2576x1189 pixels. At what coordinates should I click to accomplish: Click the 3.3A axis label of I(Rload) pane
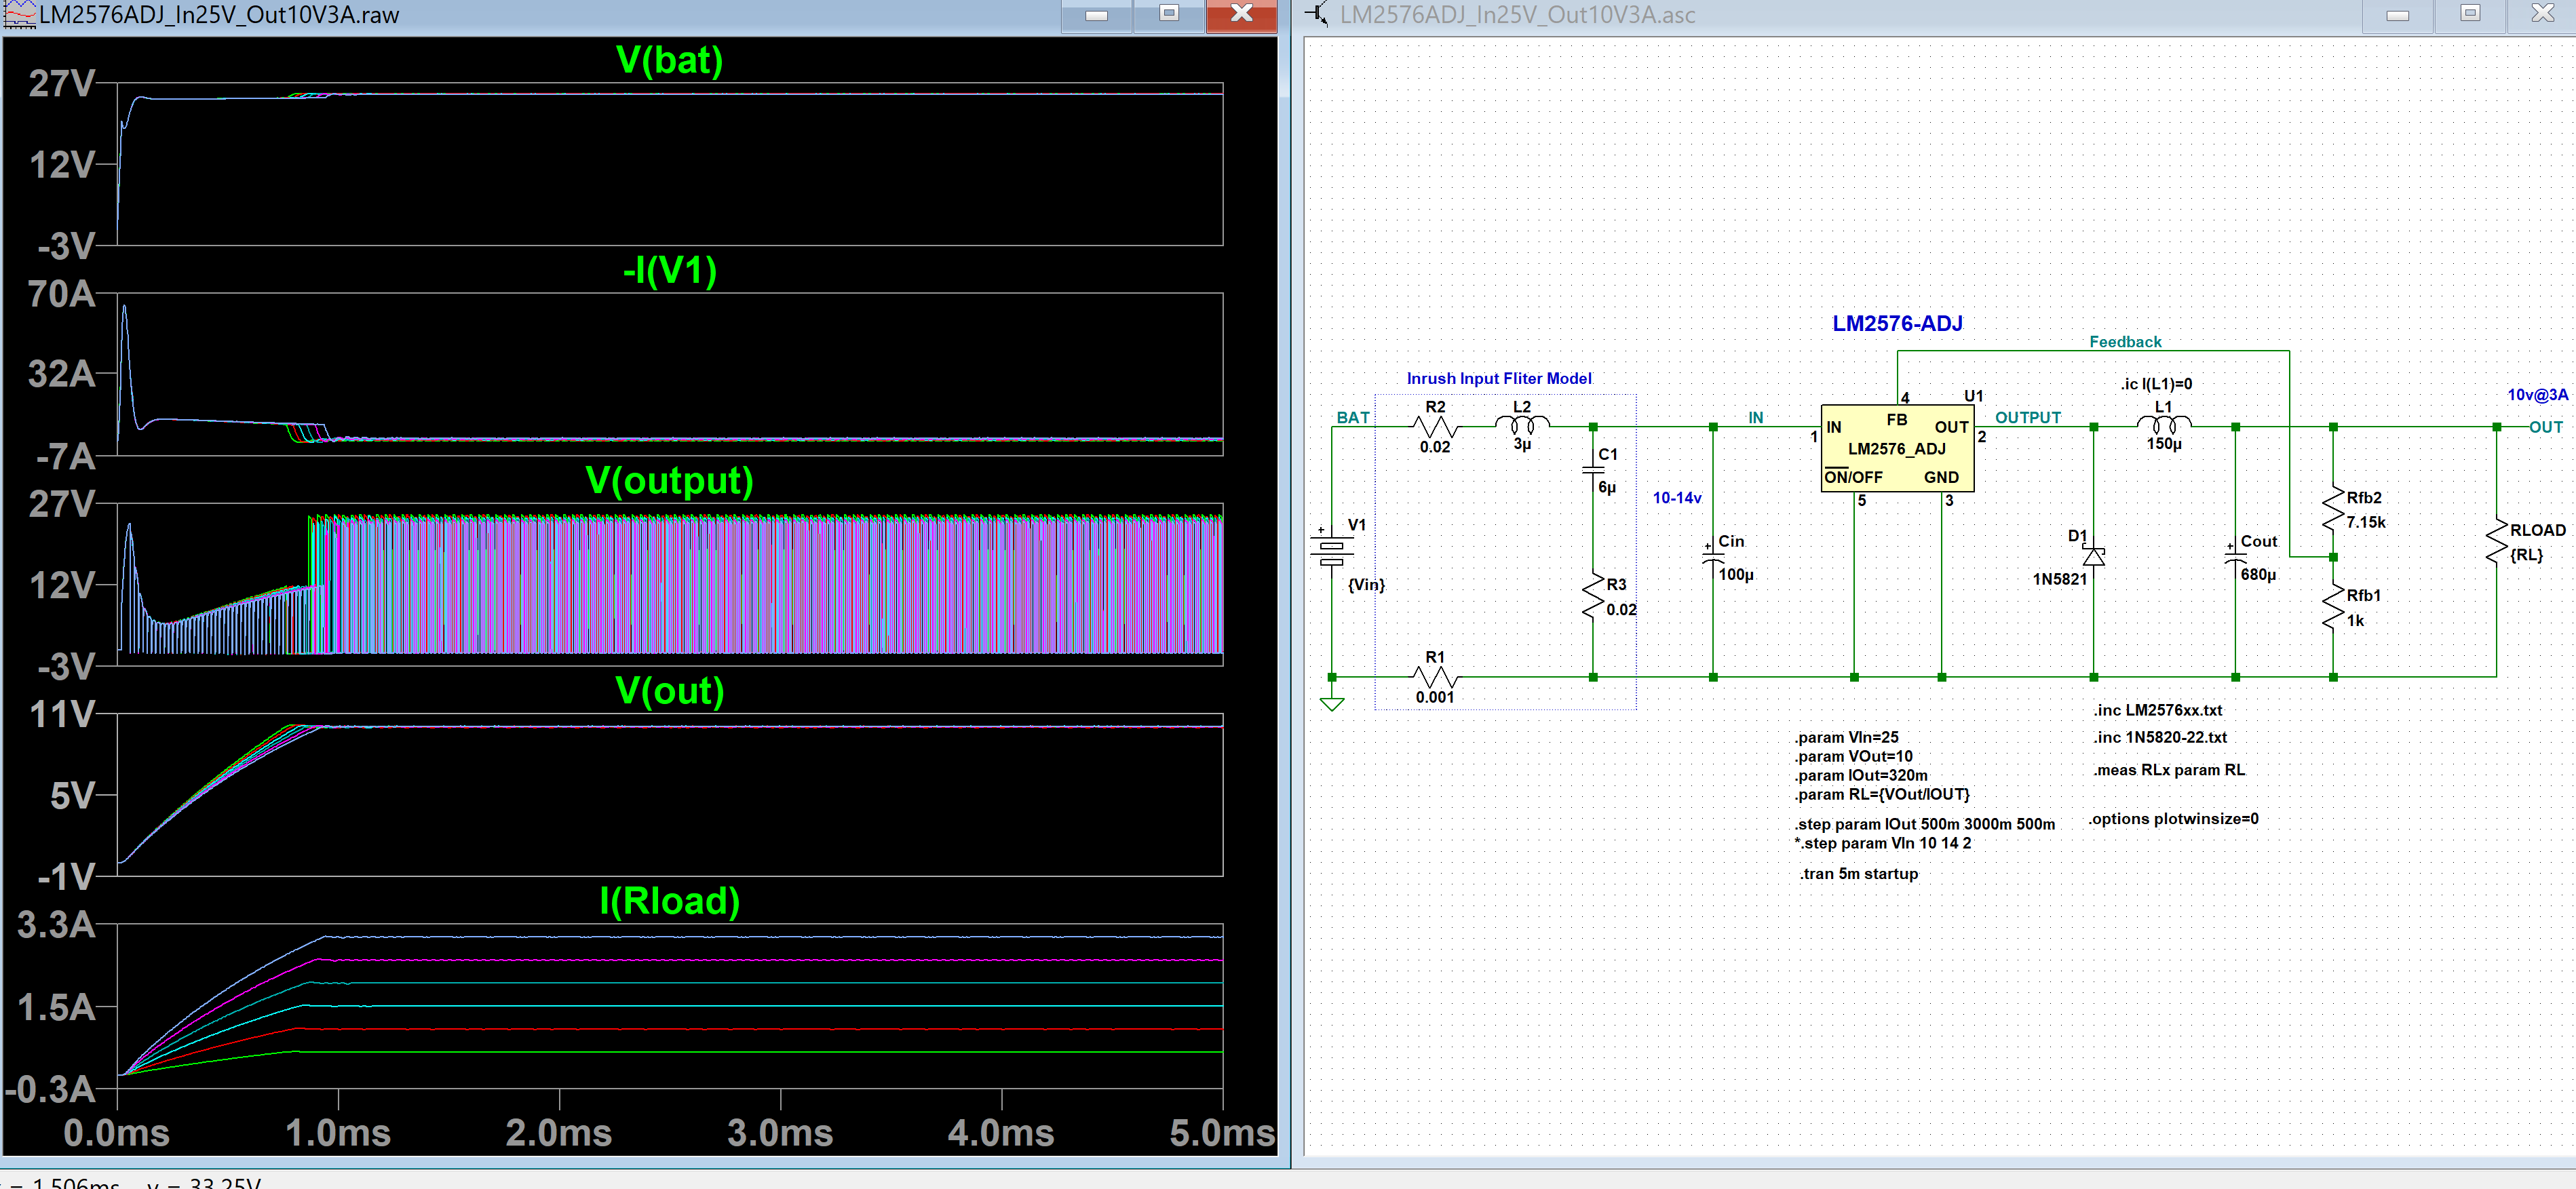(57, 925)
